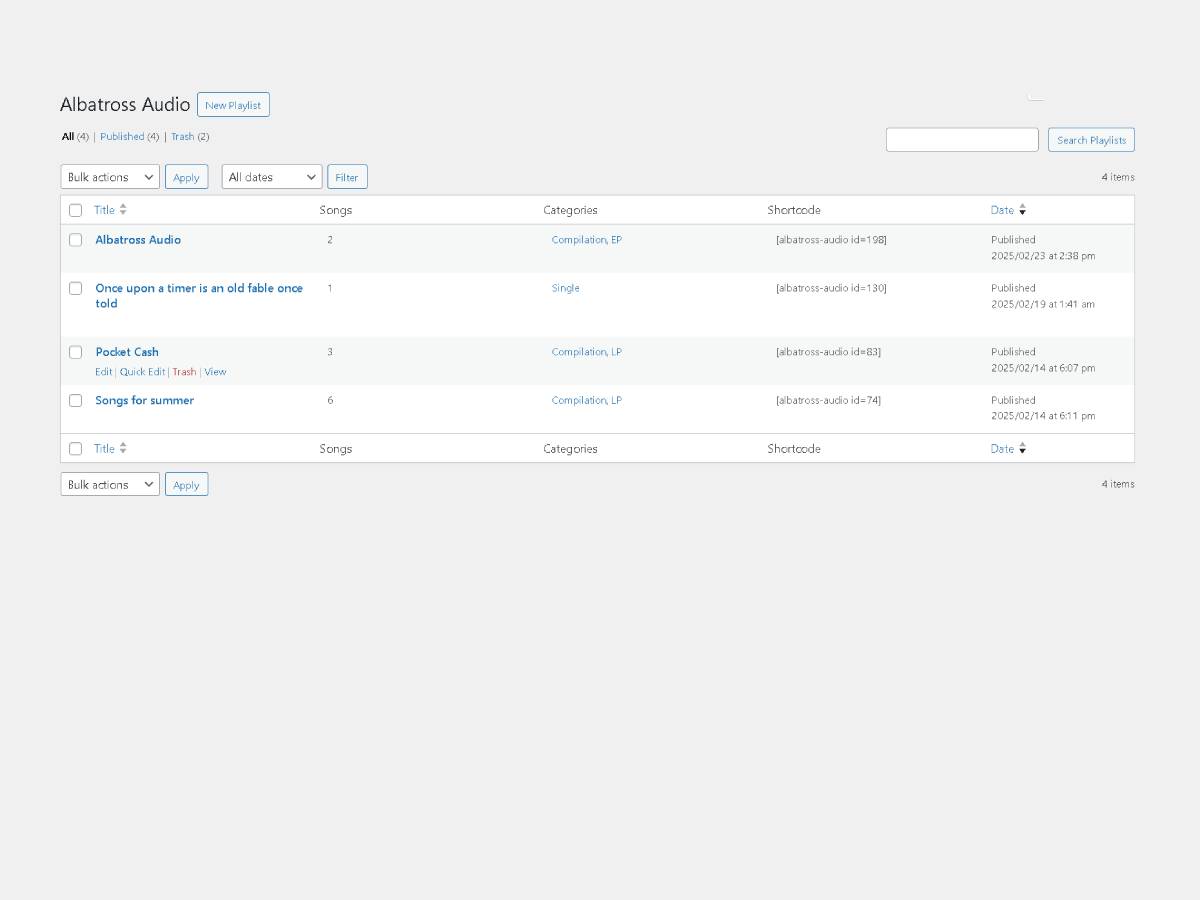The width and height of the screenshot is (1200, 900).
Task: Click the shortcode [albatross-audio id=83]
Action: point(828,352)
